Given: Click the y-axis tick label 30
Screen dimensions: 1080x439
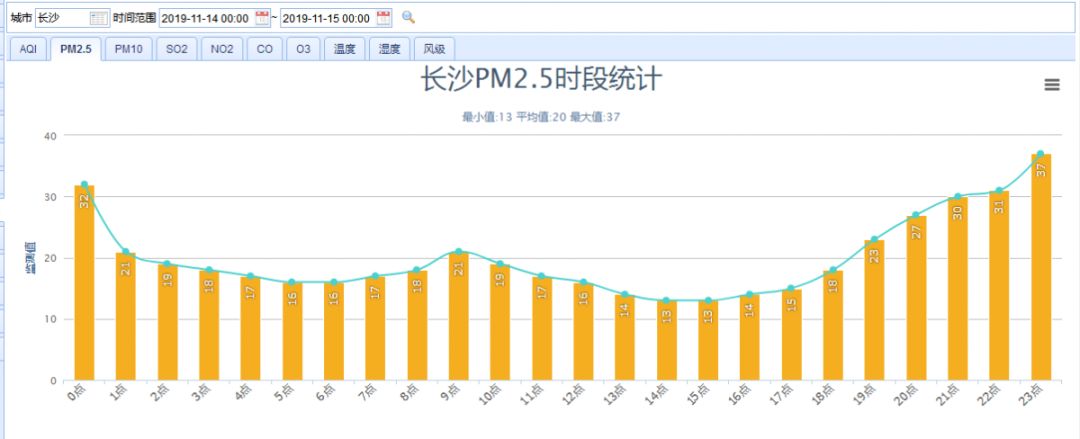Looking at the screenshot, I should 50,196.
